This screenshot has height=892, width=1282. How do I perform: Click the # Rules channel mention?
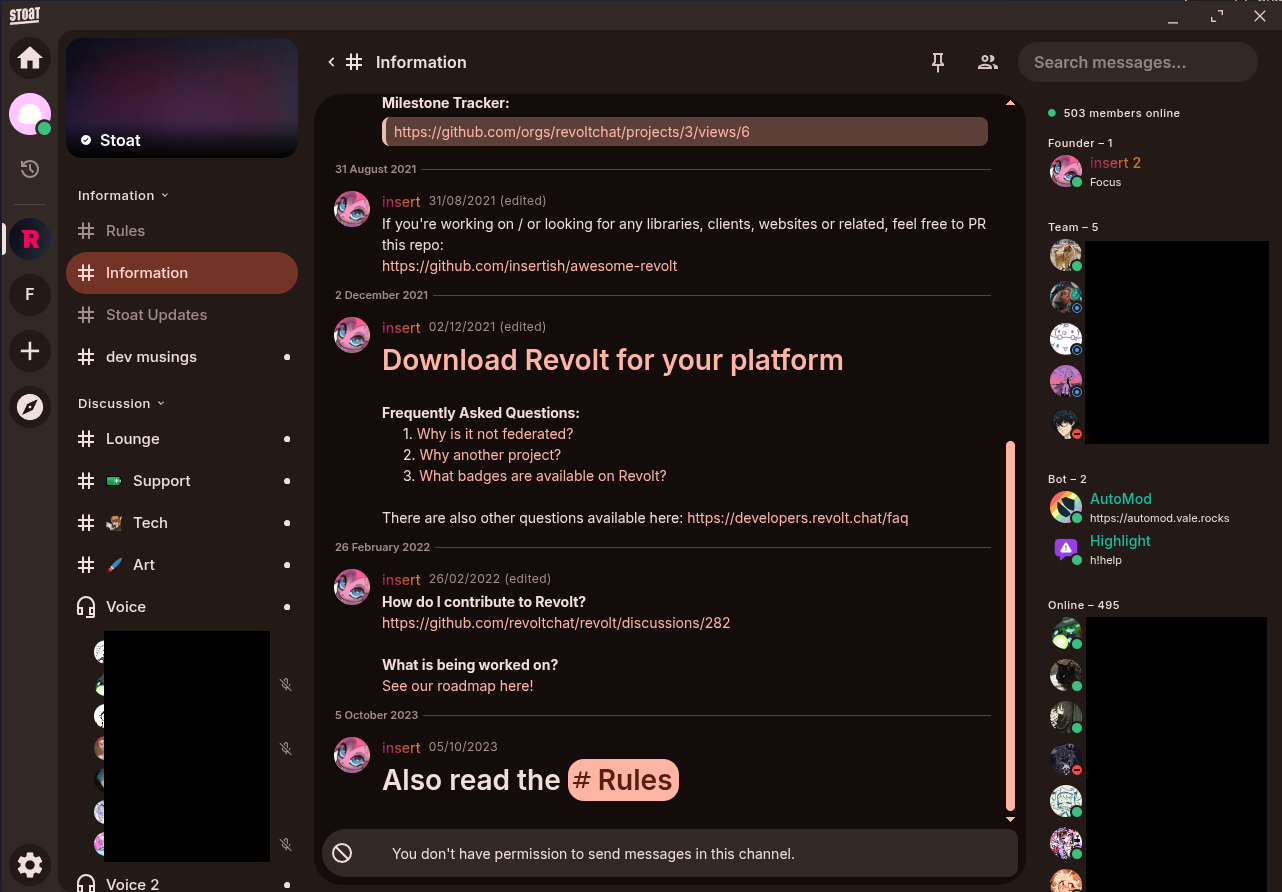[623, 780]
